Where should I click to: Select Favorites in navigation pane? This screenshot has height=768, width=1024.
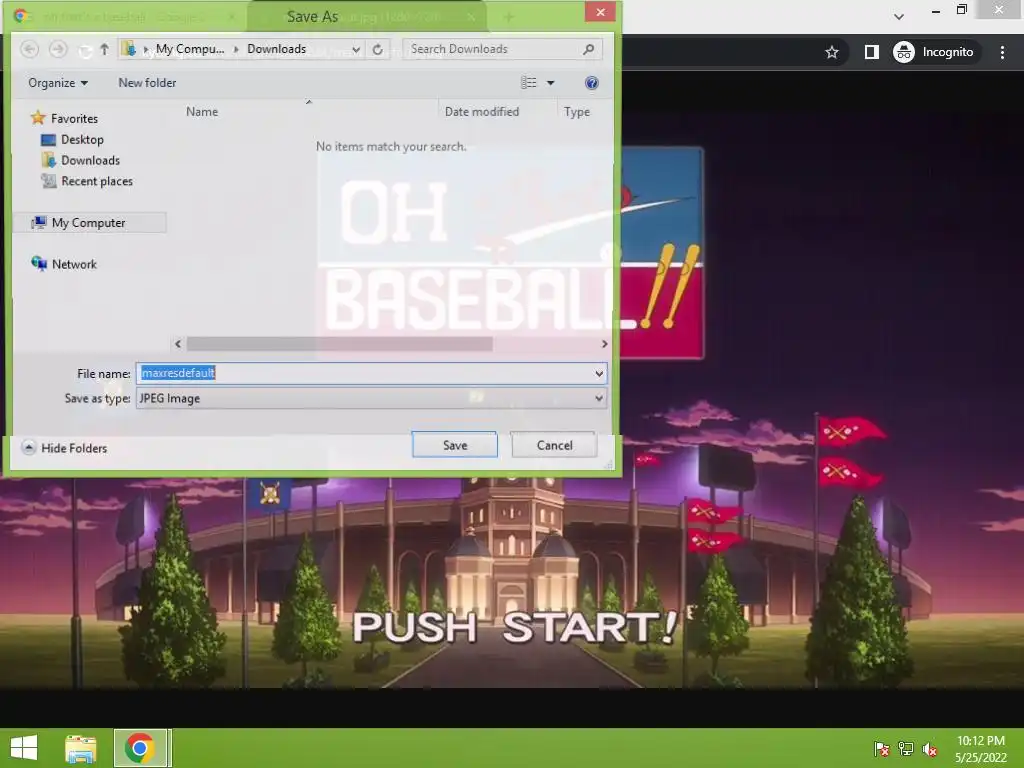point(65,118)
